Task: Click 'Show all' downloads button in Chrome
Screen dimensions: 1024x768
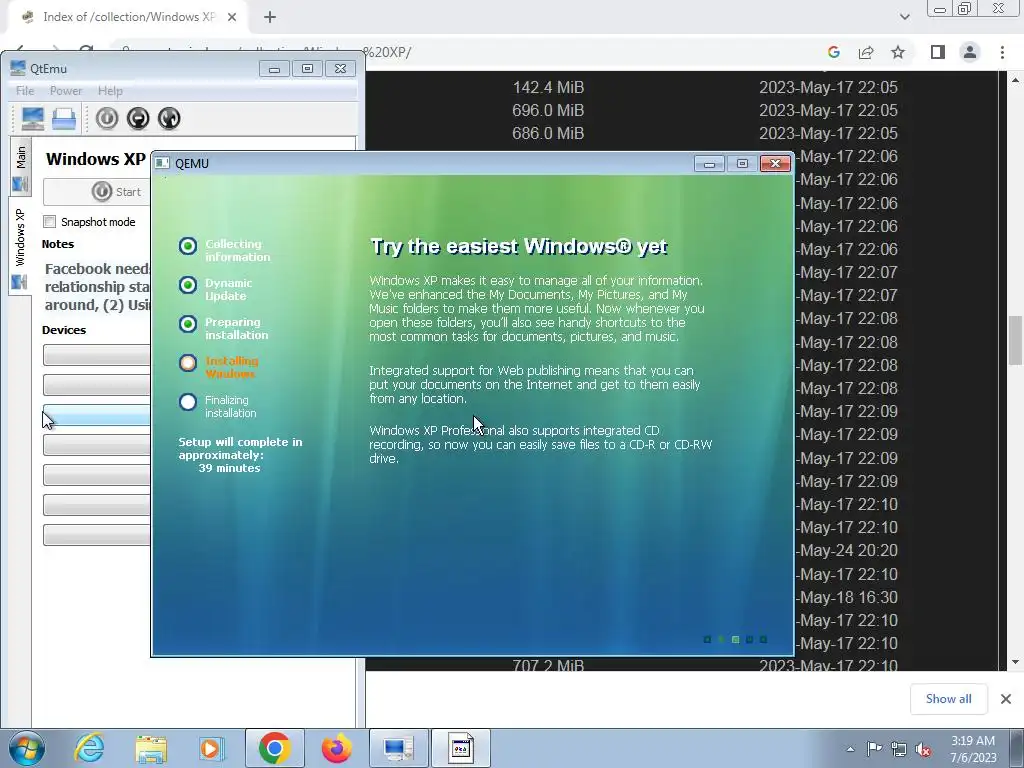Action: click(948, 699)
